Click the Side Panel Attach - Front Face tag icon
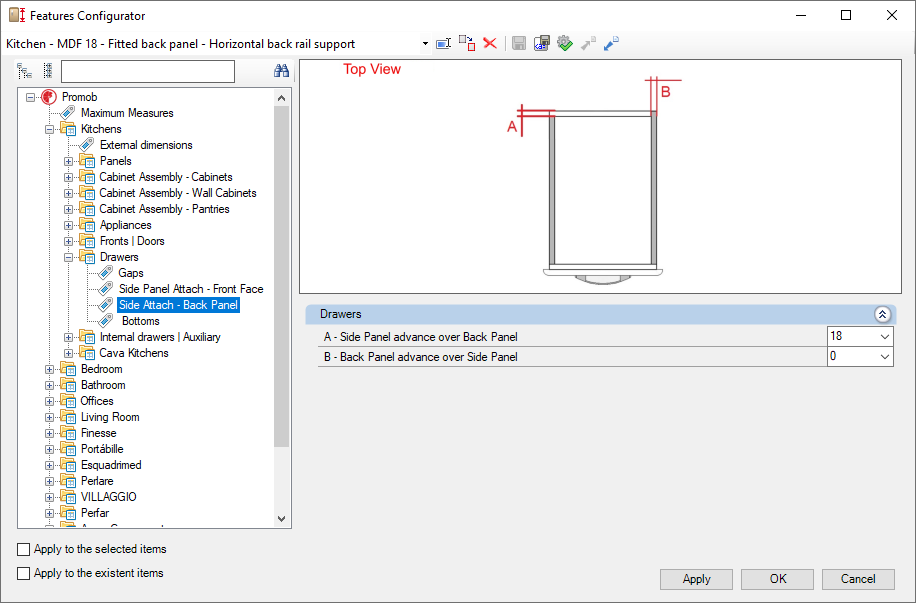This screenshot has height=603, width=916. [x=106, y=289]
